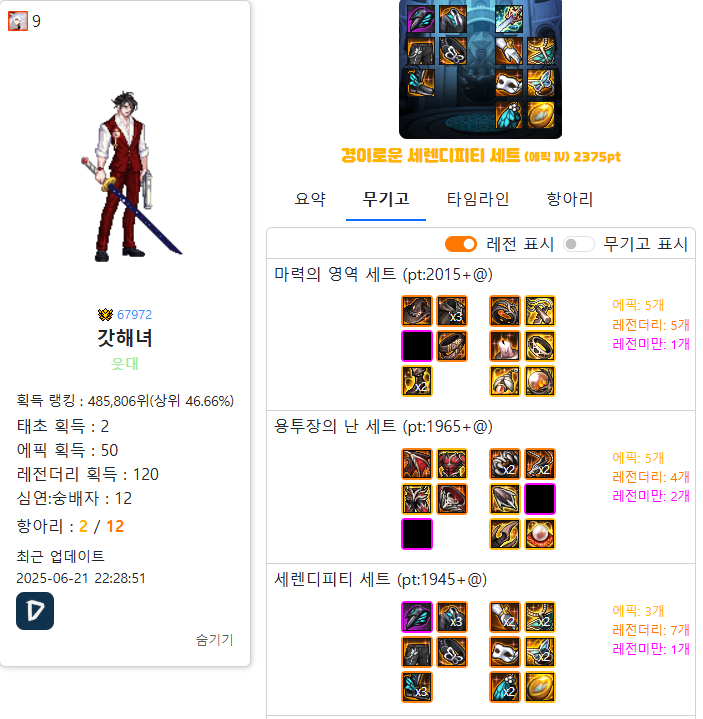Open the 항아리 tab
Image resolution: width=703 pixels, height=719 pixels.
tap(570, 199)
